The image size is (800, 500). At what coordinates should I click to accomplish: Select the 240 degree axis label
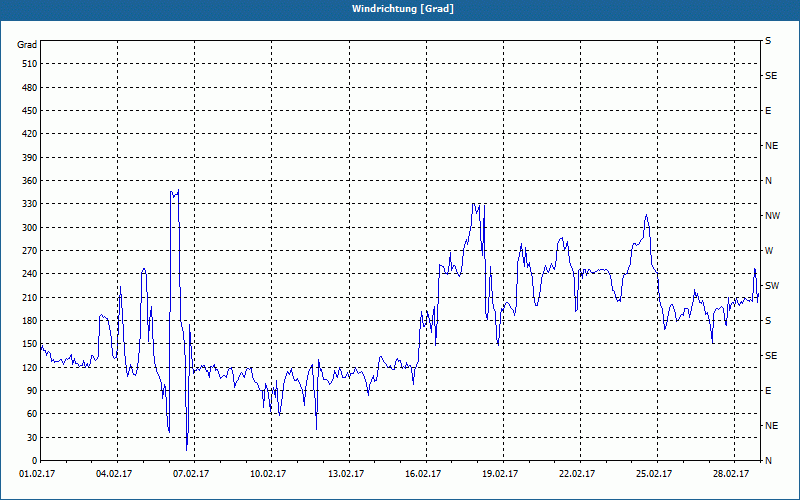point(30,274)
